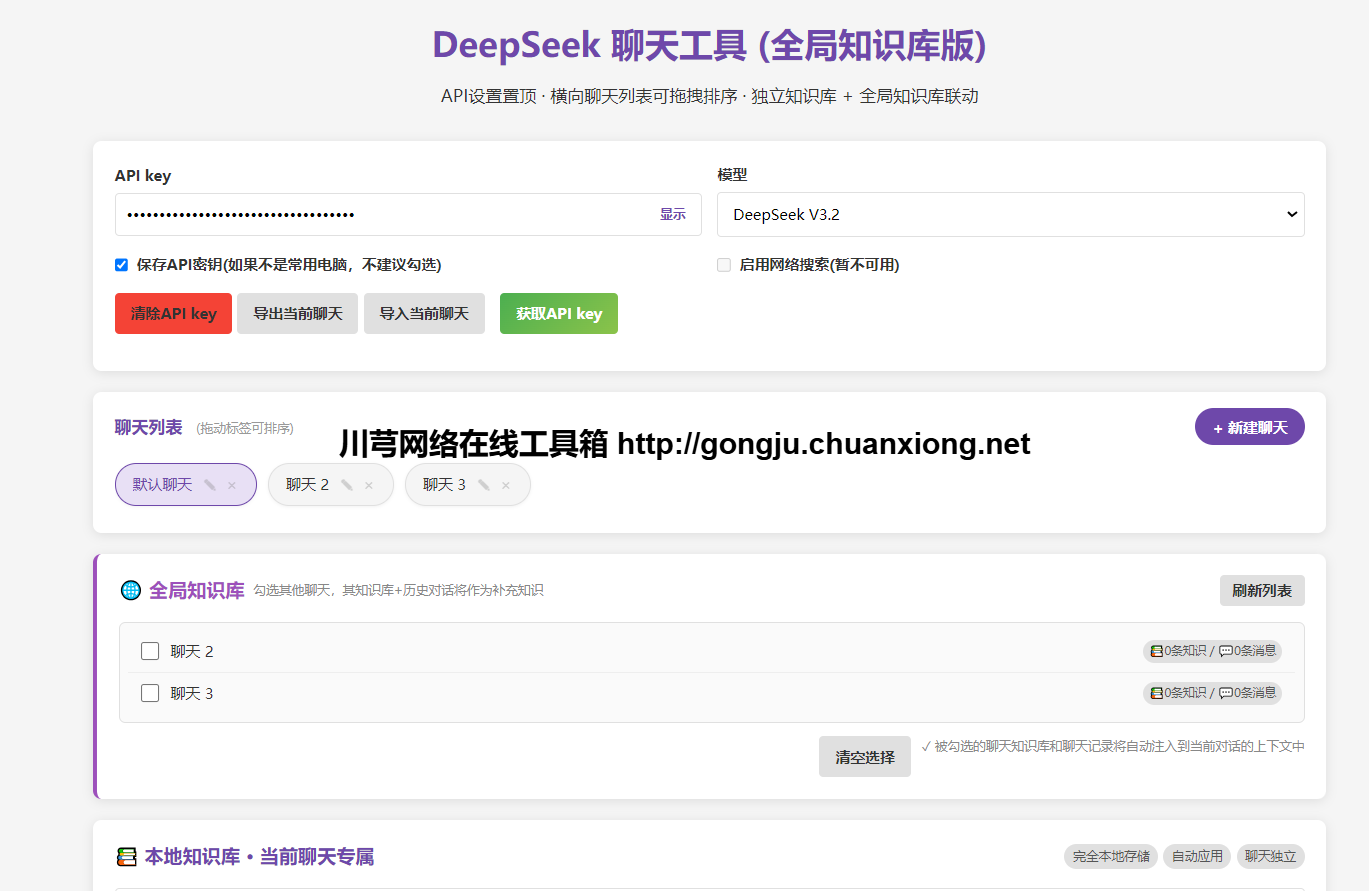1369x891 pixels.
Task: Switch to the 默认聊天 chat tab
Action: (186, 485)
